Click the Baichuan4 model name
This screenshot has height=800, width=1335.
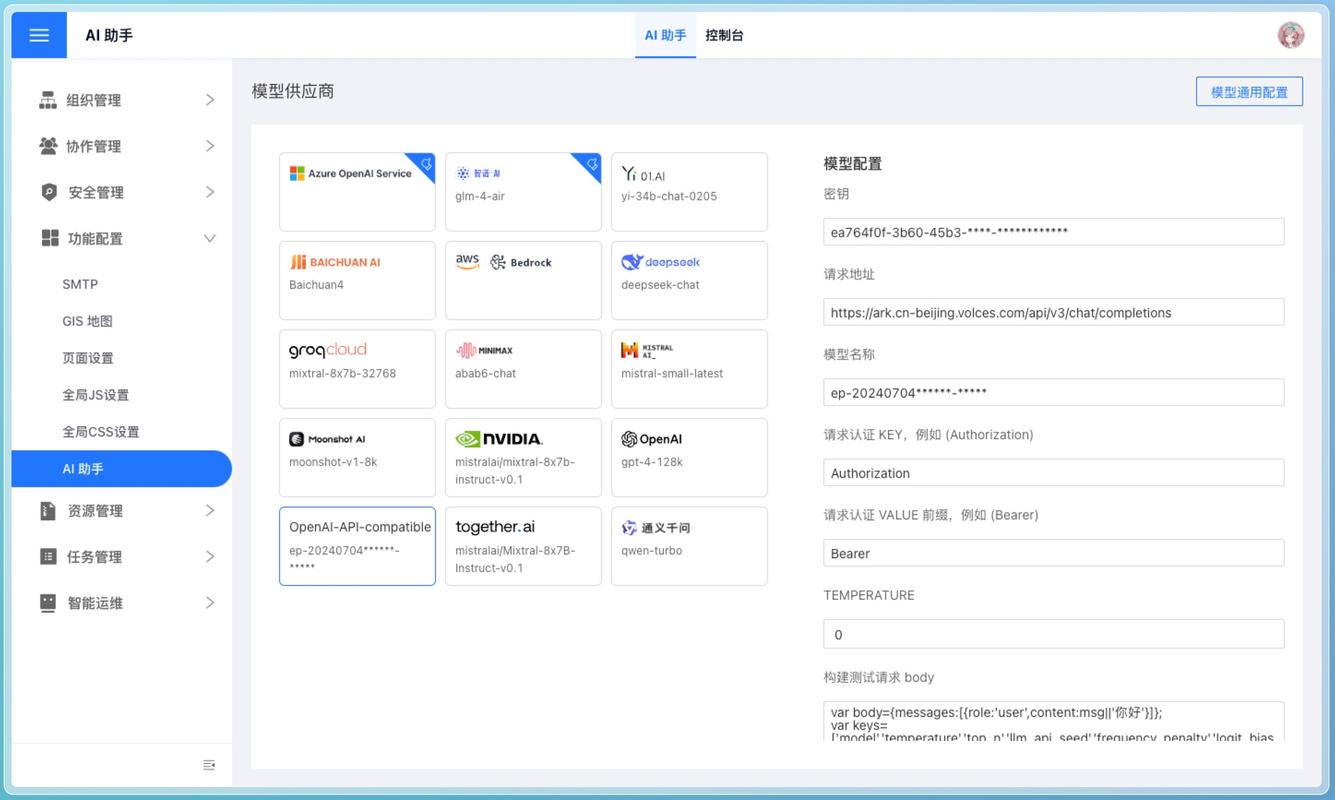316,285
